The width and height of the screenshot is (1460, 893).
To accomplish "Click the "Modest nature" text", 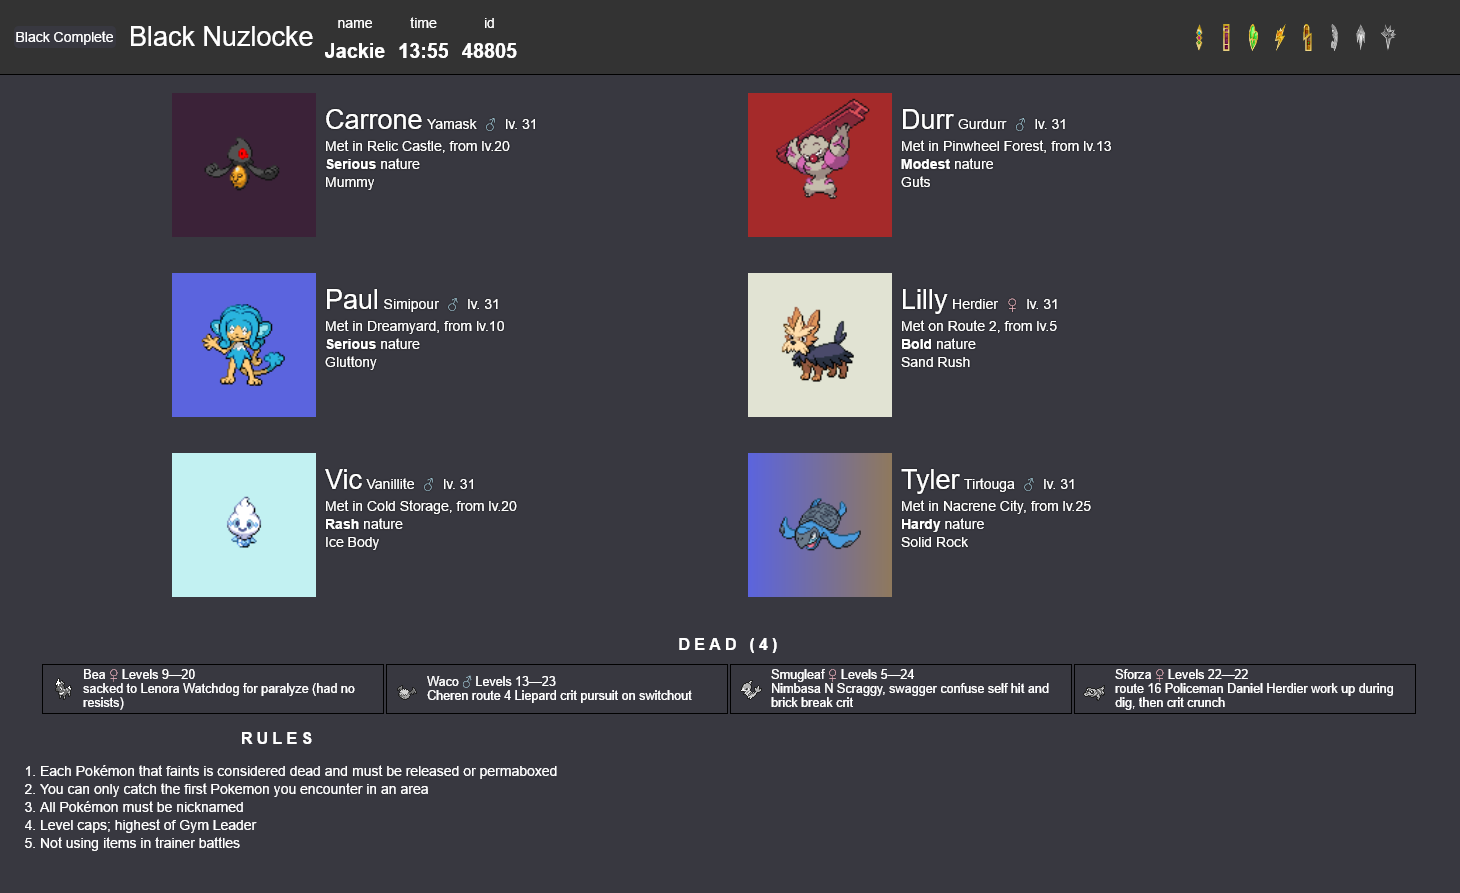I will pos(947,164).
